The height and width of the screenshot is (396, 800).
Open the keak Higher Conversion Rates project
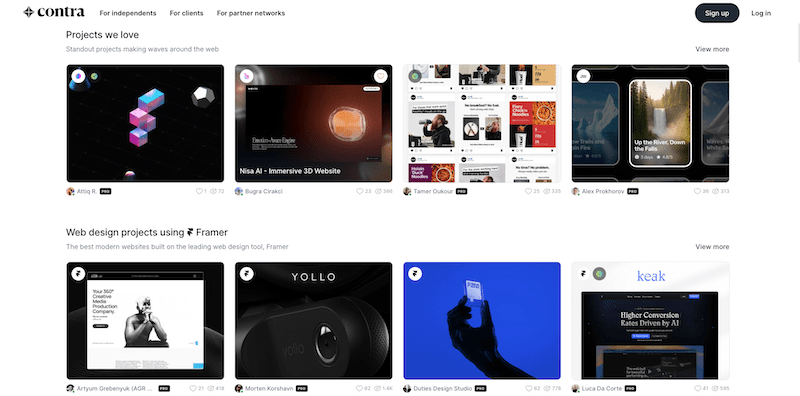click(x=651, y=320)
